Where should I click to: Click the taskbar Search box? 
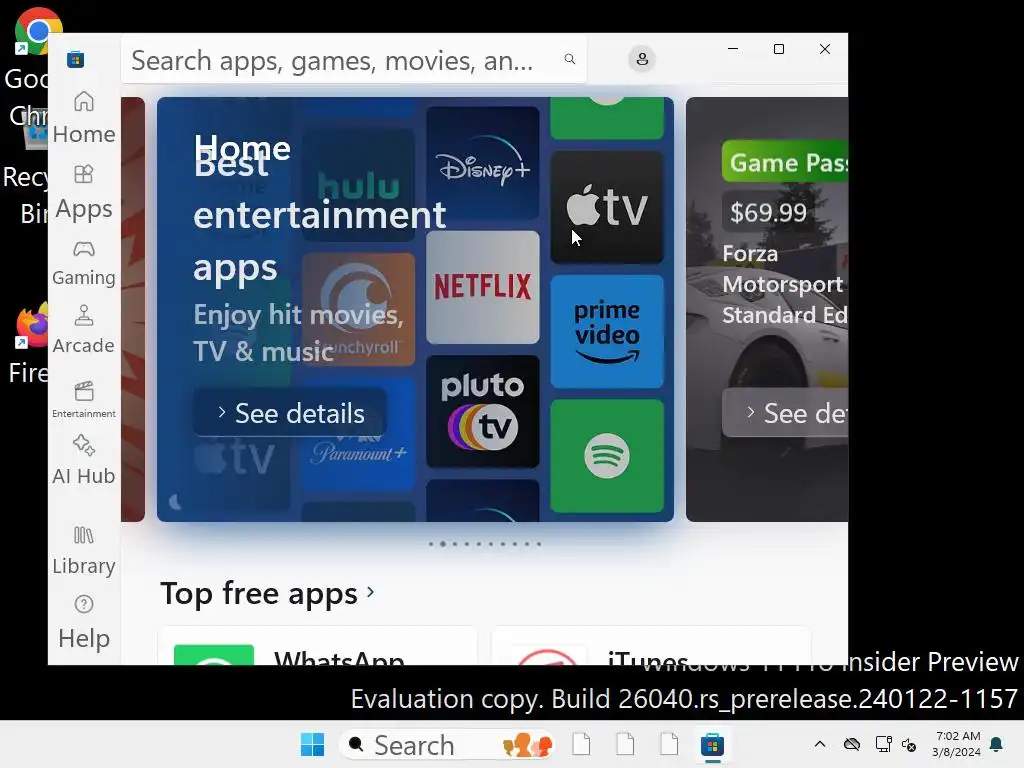(x=447, y=744)
